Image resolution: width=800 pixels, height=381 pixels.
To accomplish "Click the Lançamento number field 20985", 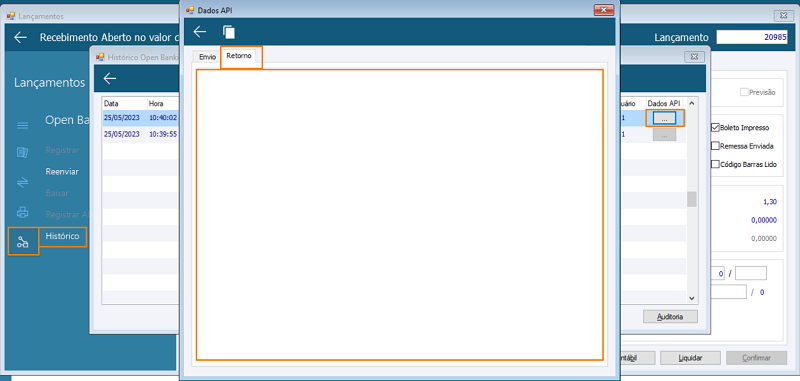I will point(753,37).
